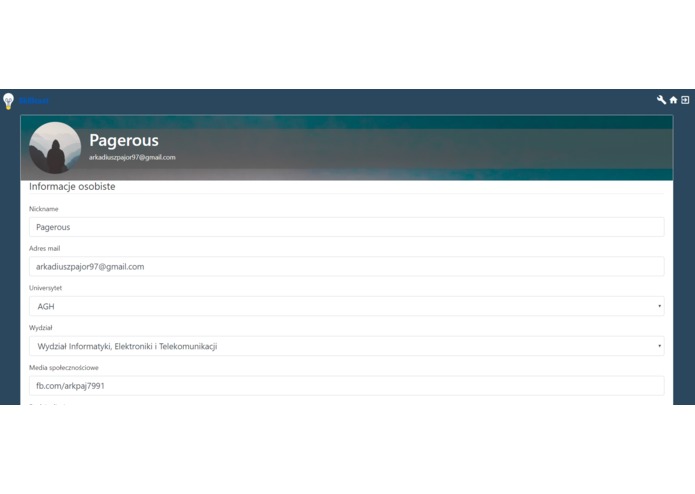Log out with the exit icon
The height and width of the screenshot is (494, 695).
point(685,100)
